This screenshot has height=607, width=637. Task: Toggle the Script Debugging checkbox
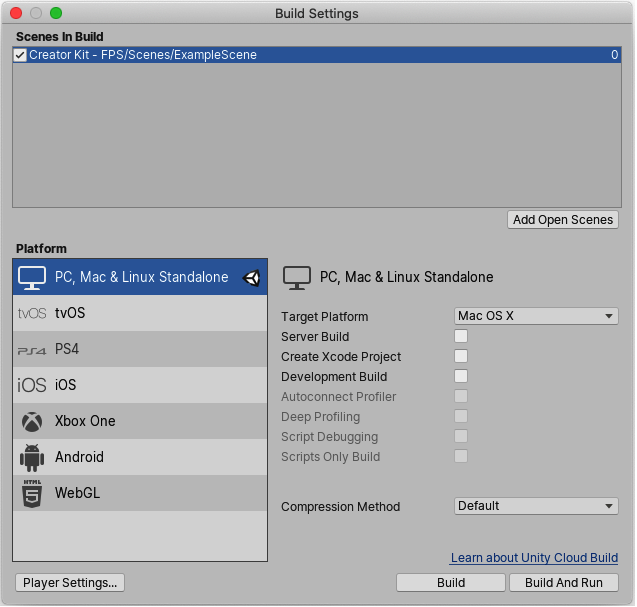[461, 436]
